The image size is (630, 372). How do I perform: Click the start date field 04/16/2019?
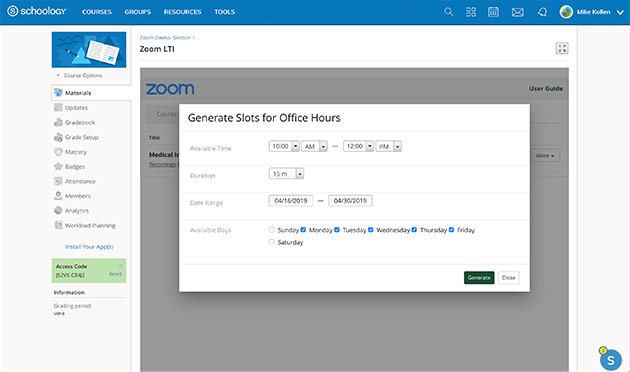point(291,201)
